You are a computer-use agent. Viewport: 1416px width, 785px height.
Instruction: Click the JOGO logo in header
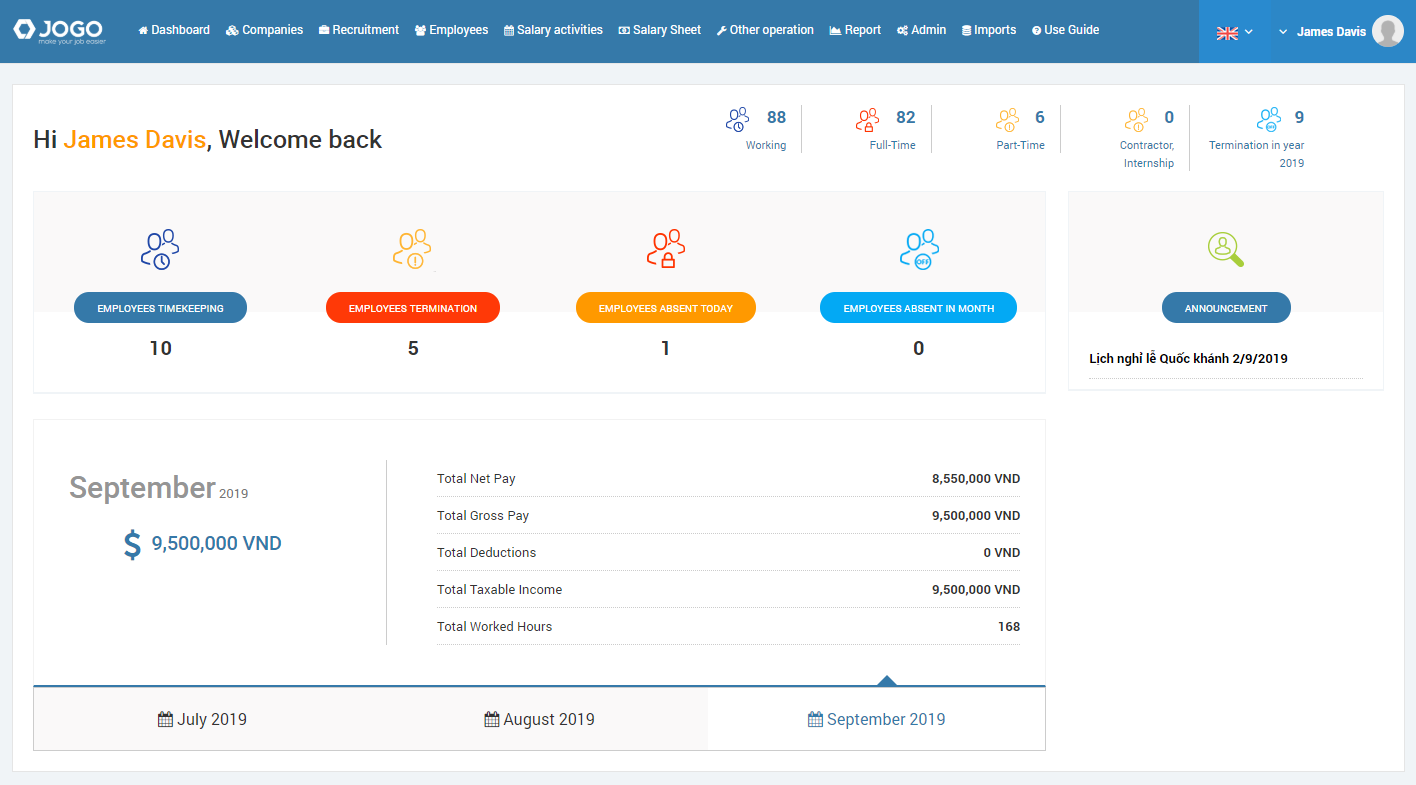coord(60,31)
